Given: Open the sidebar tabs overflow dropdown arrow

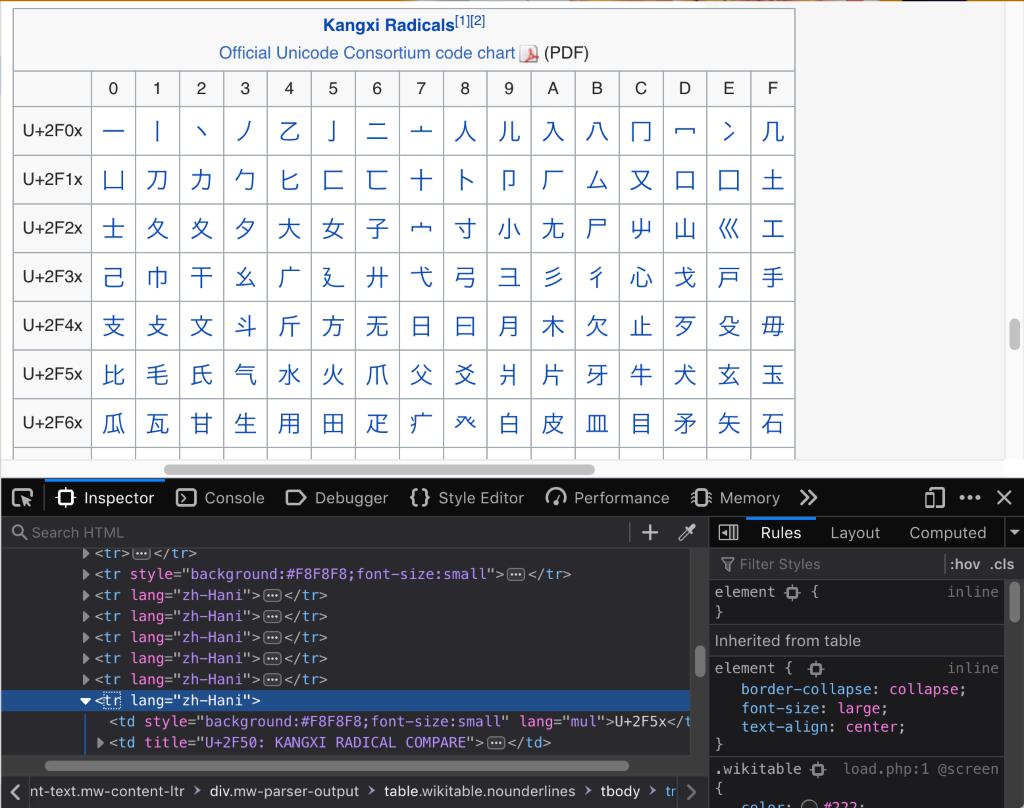Looking at the screenshot, I should (x=1014, y=533).
